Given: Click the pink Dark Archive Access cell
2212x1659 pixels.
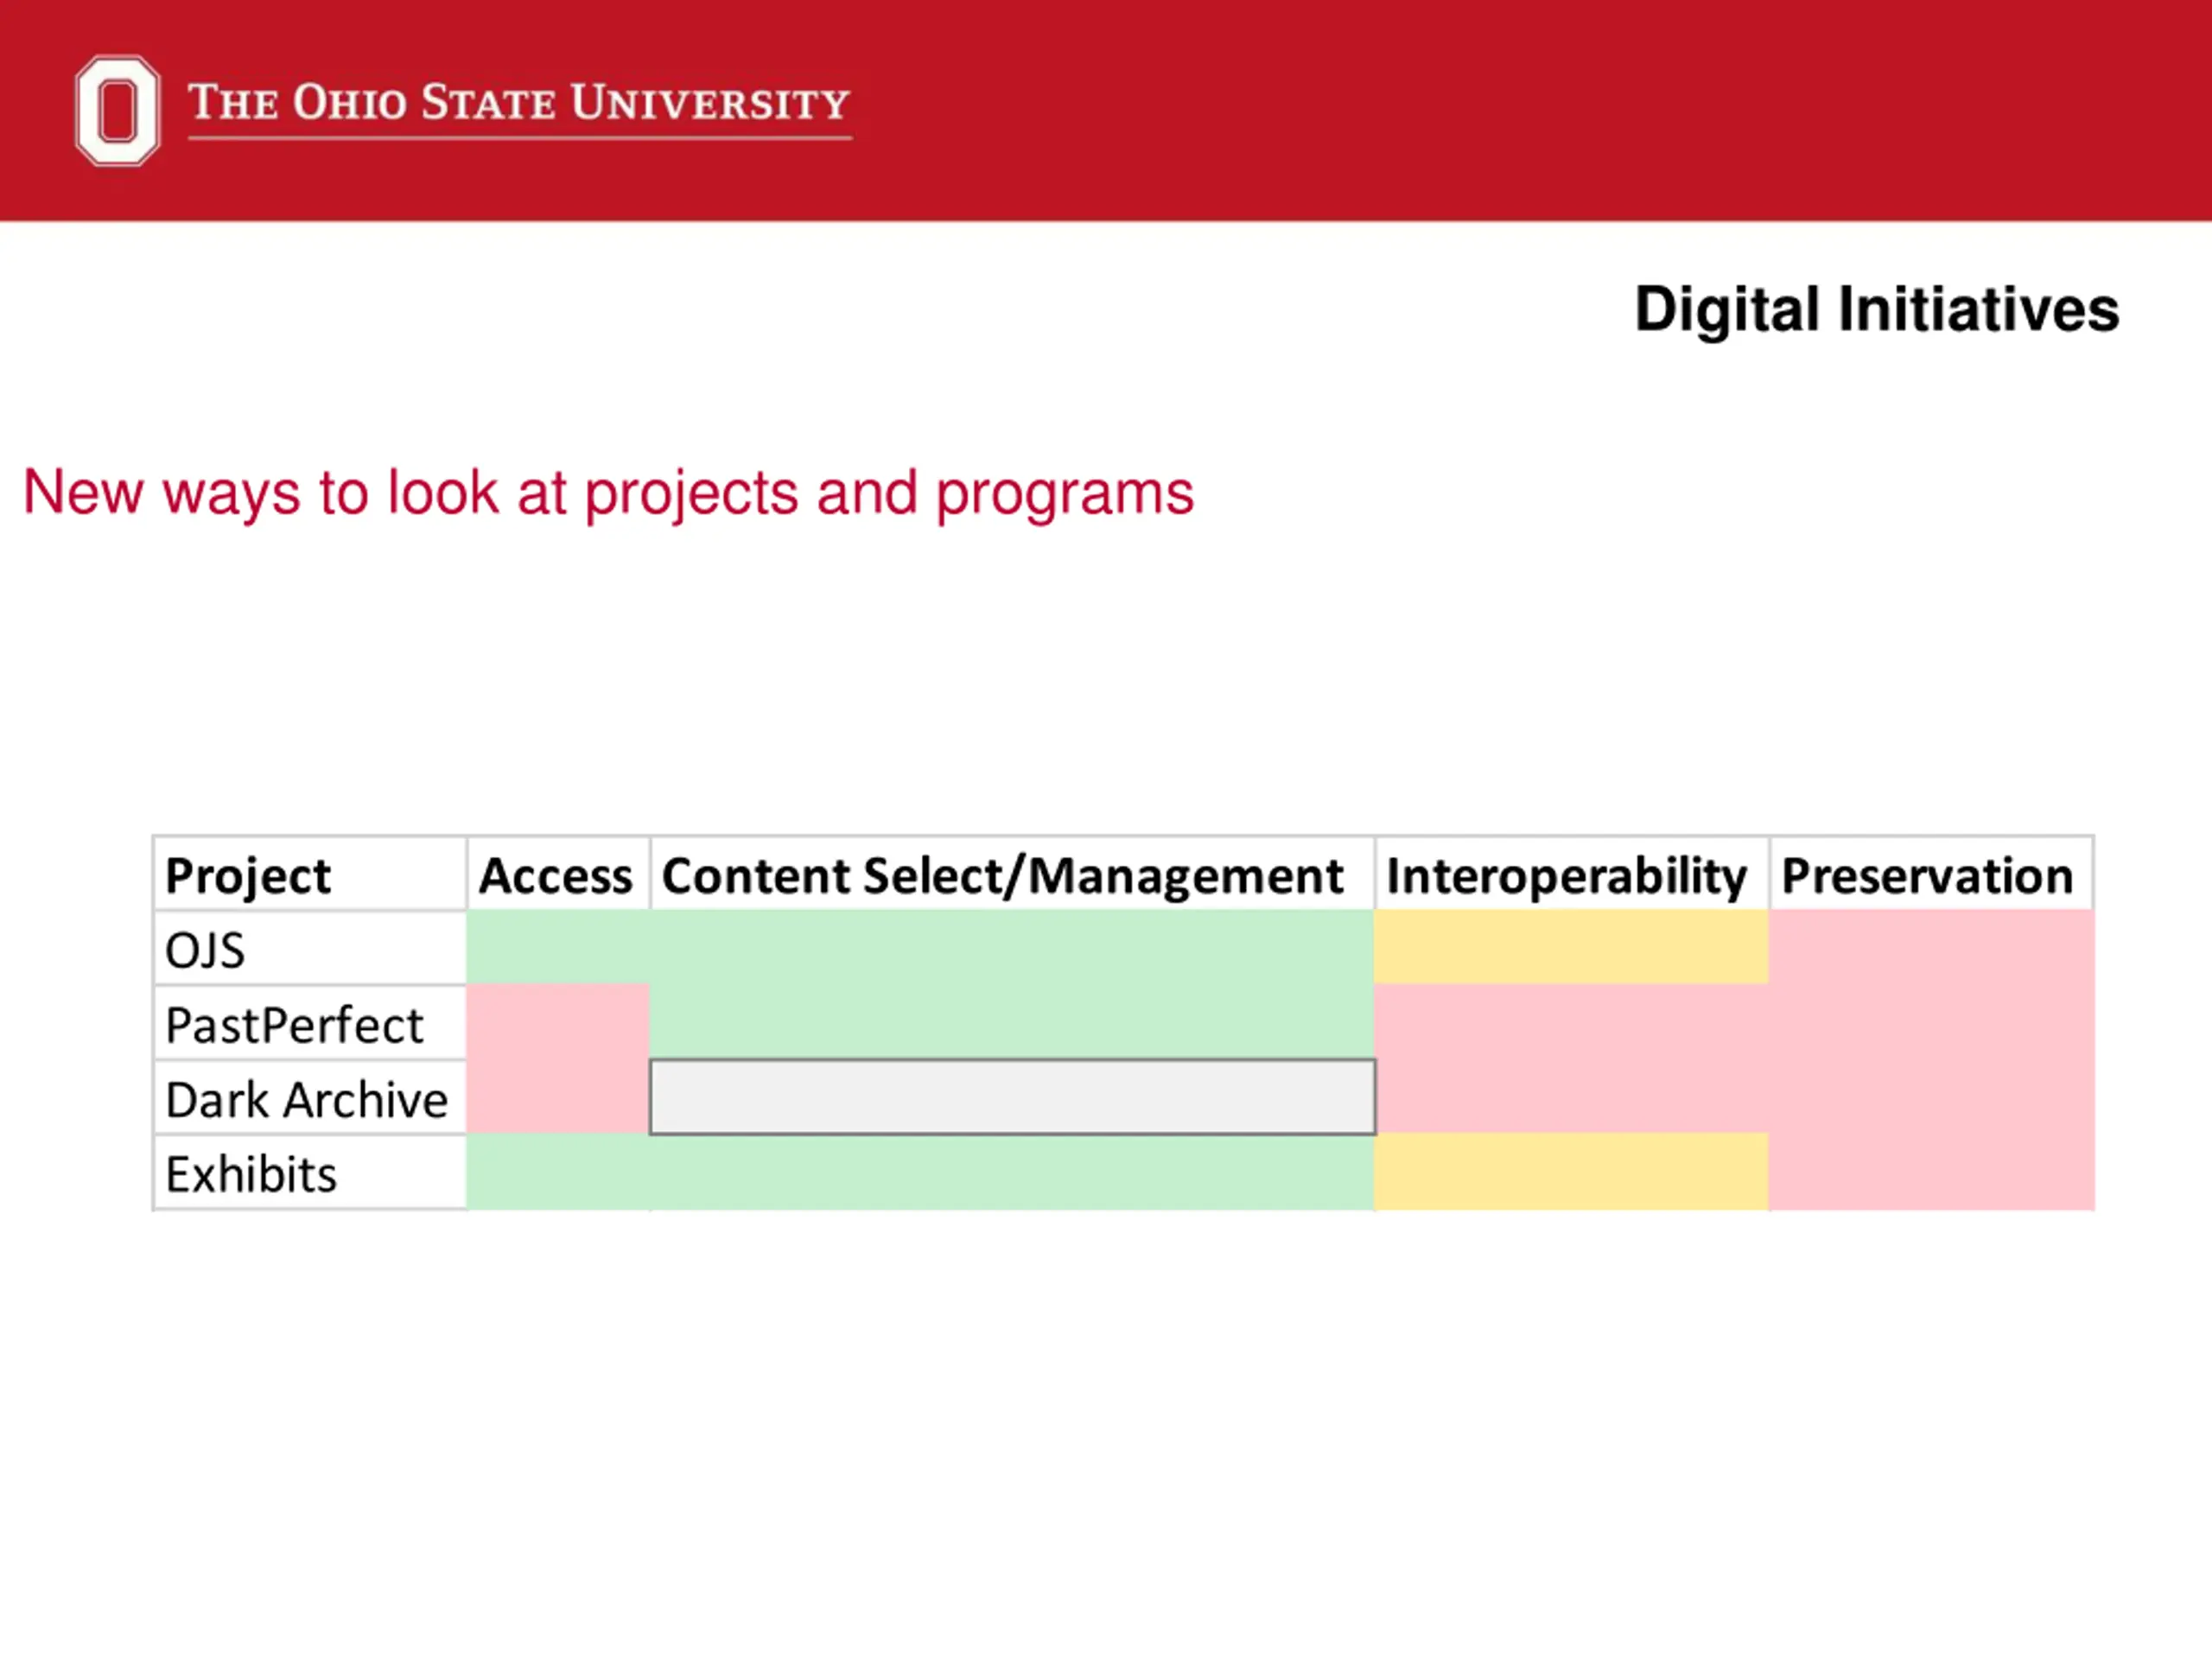Looking at the screenshot, I should (x=558, y=1097).
